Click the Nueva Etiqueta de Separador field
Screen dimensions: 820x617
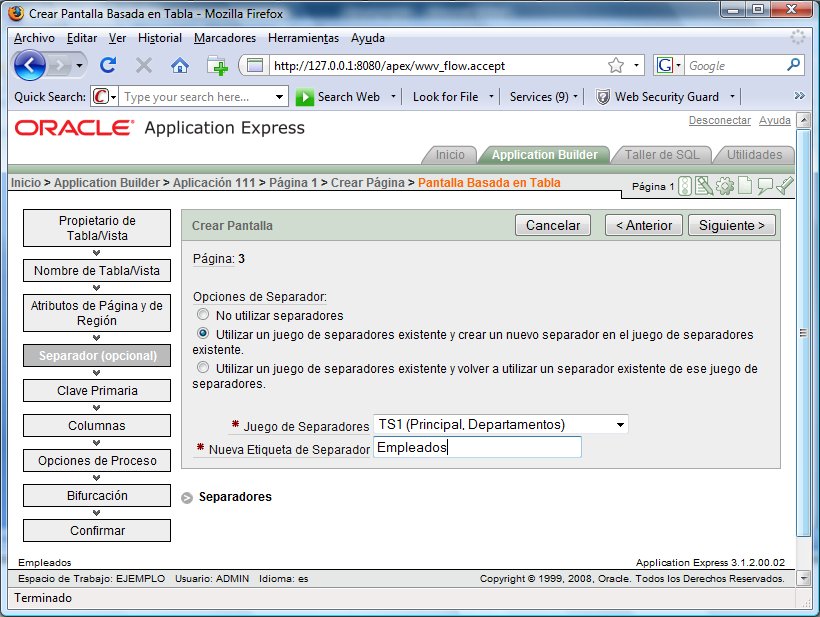click(477, 448)
